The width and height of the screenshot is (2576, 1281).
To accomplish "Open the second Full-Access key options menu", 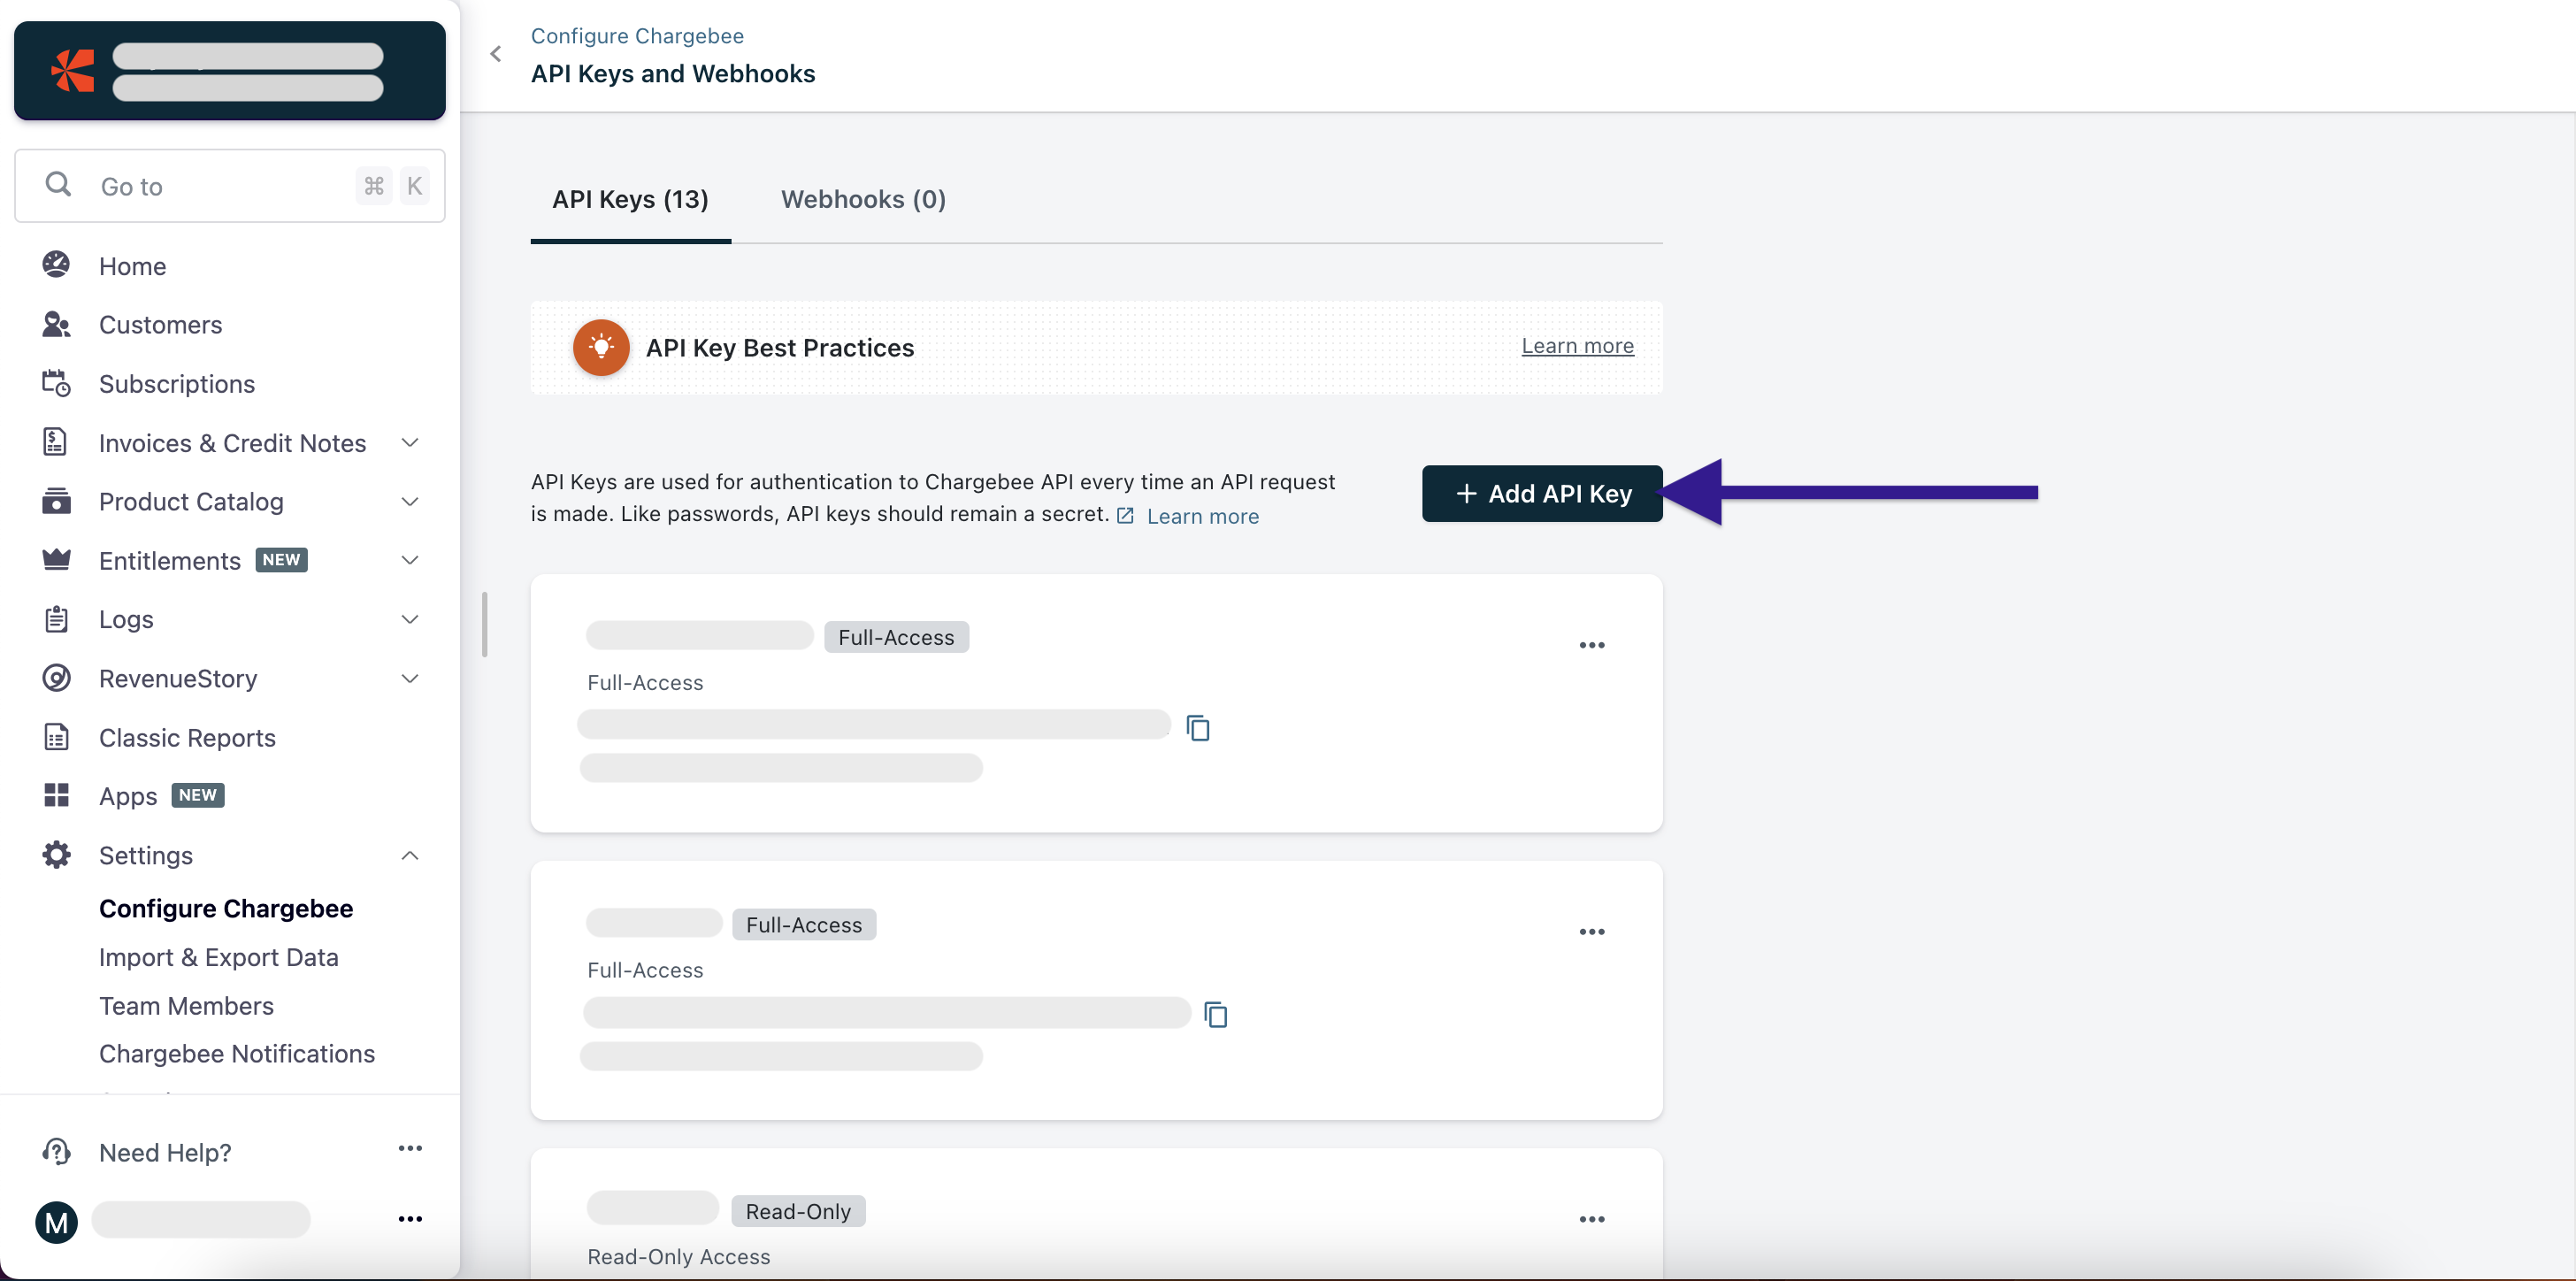I will click(1592, 931).
